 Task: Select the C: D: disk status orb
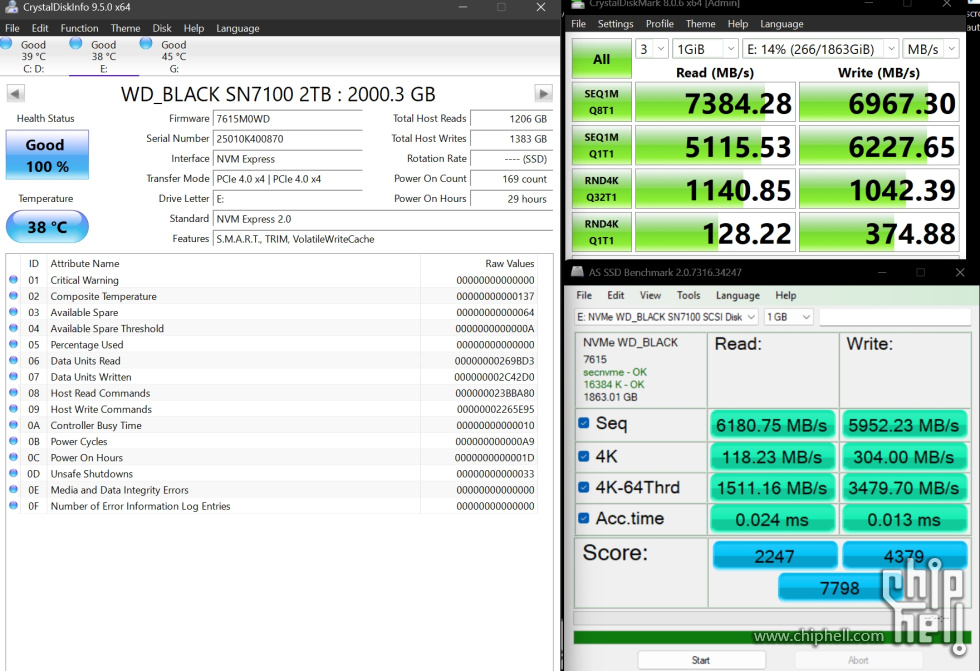pos(7,44)
